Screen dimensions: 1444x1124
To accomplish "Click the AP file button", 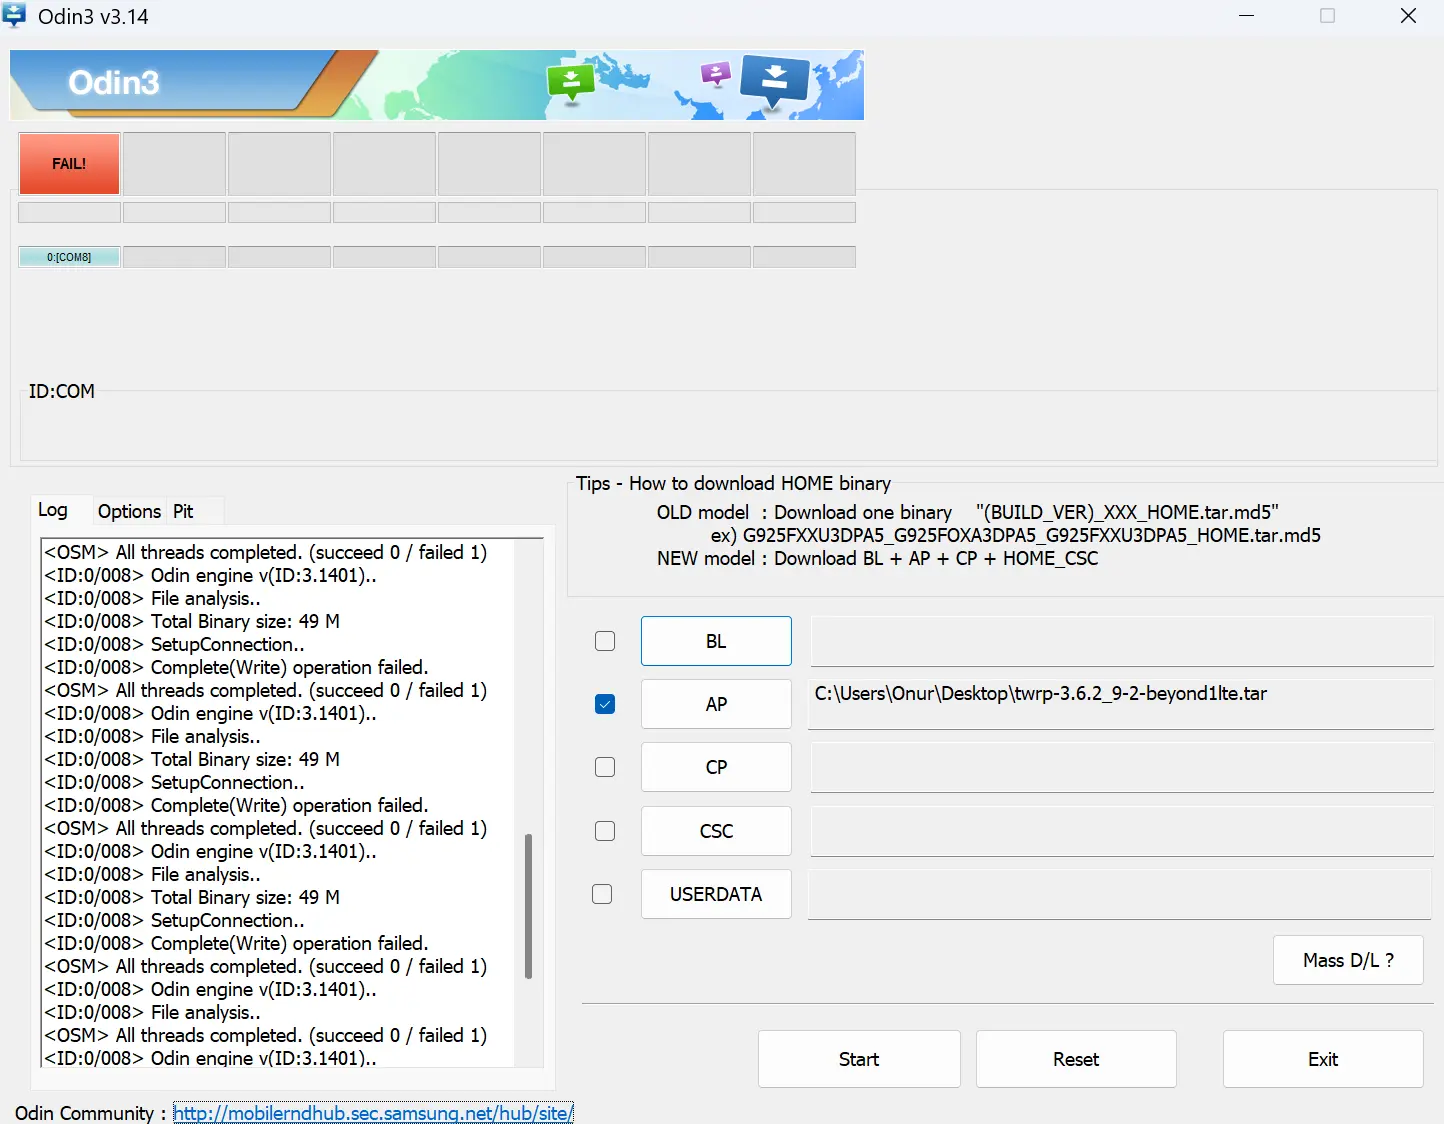I will click(x=716, y=704).
